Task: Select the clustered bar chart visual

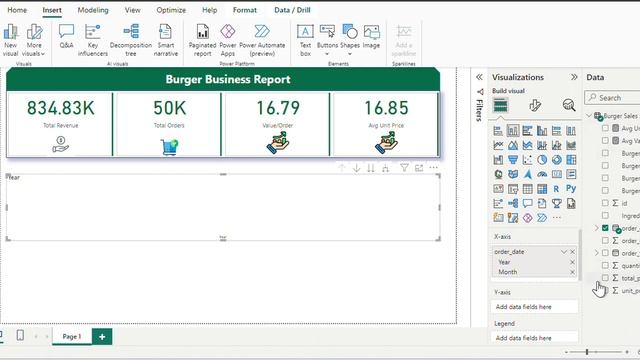Action: coord(527,131)
